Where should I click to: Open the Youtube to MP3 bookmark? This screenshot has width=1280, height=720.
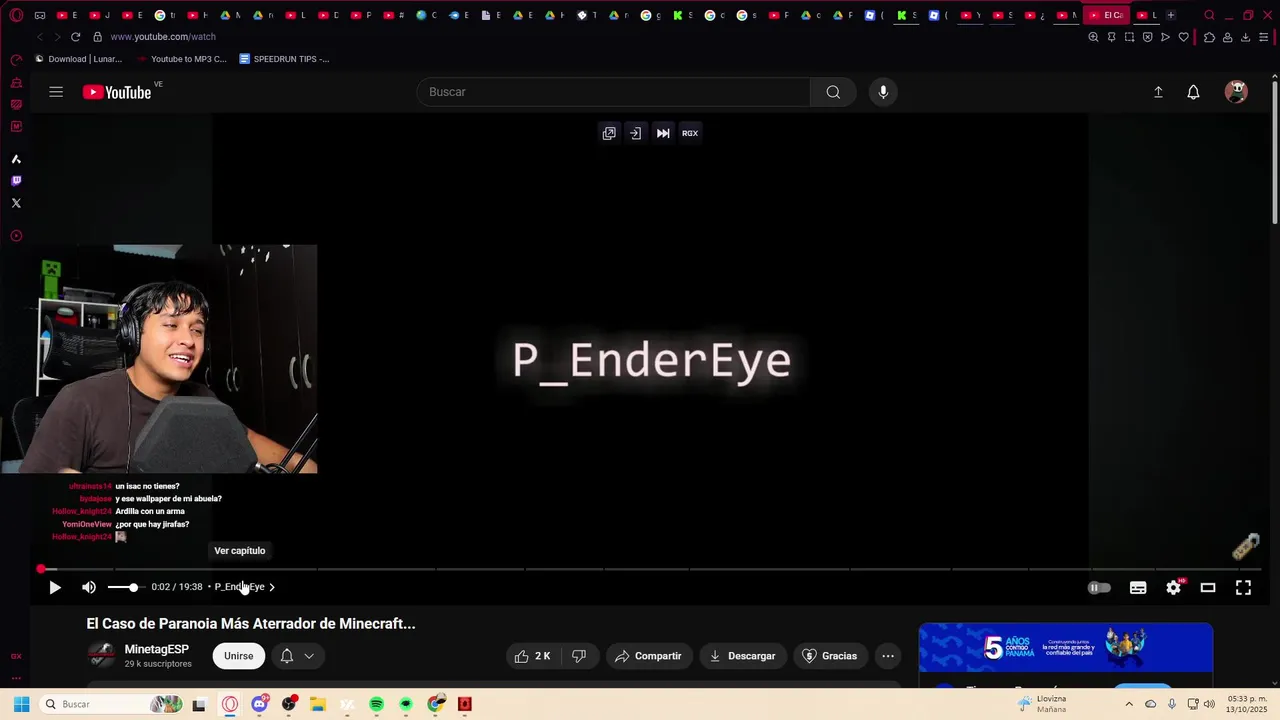click(x=181, y=59)
